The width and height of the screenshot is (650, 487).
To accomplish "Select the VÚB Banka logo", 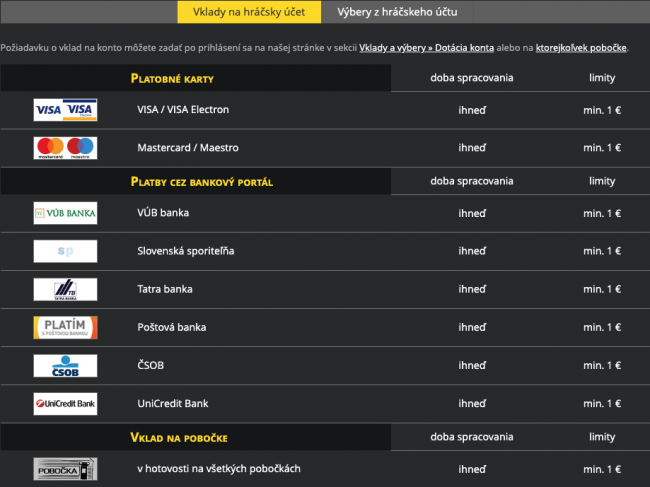I will pyautogui.click(x=65, y=213).
